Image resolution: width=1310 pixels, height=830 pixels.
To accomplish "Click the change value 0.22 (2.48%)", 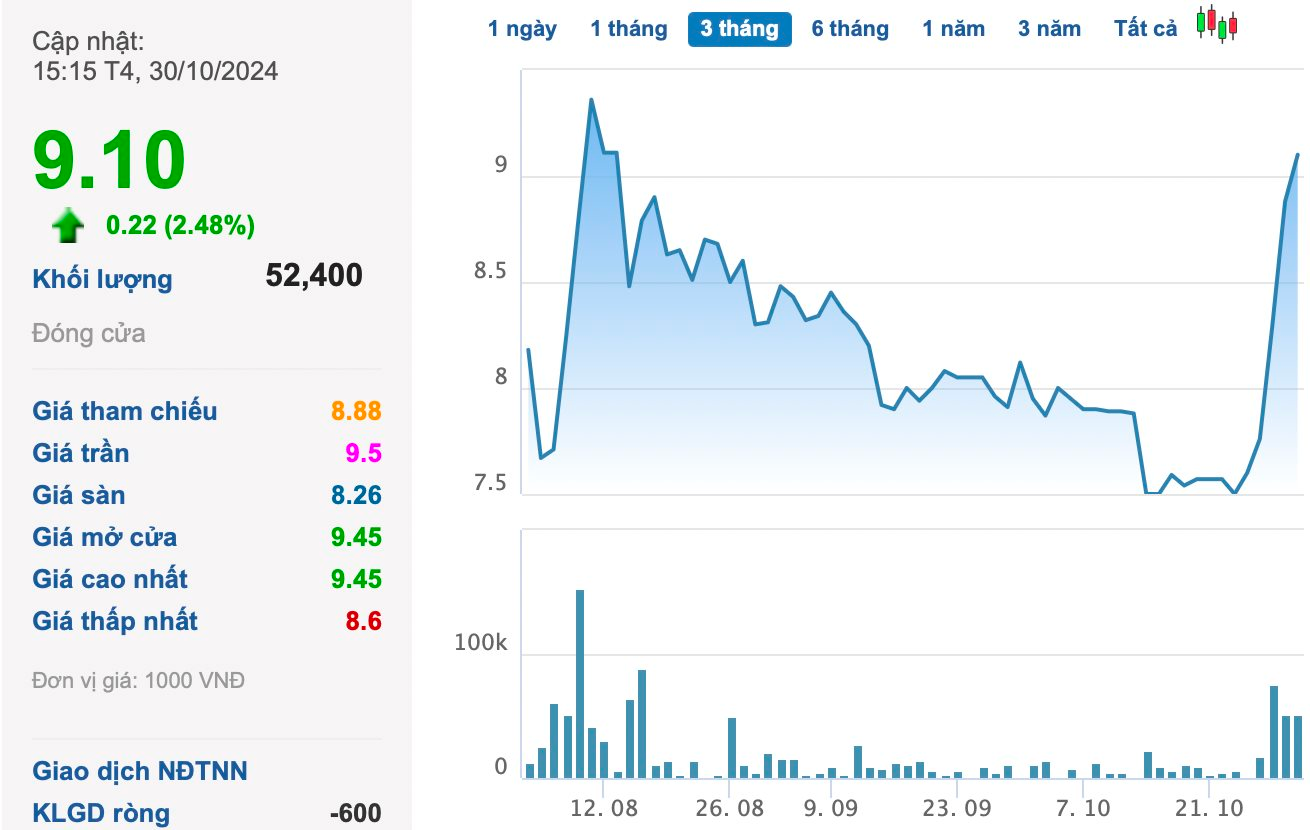I will point(181,226).
